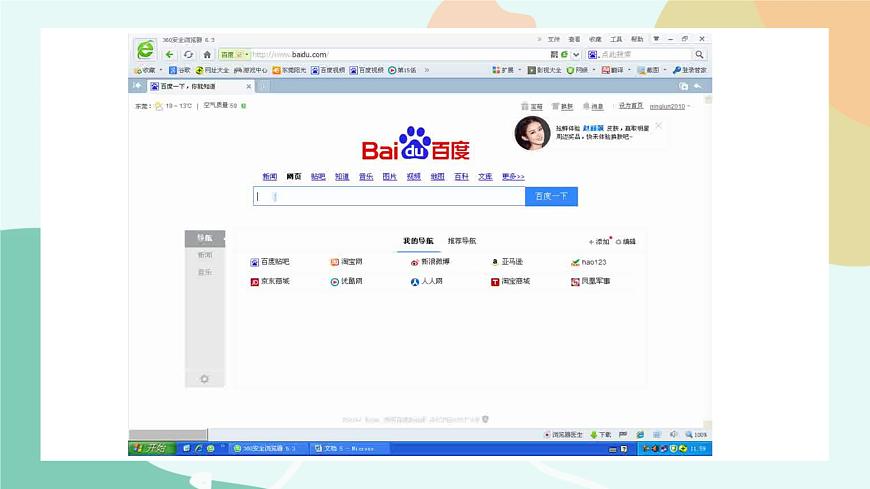Open the 京东商城 navigation shortcut
The width and height of the screenshot is (870, 489).
click(270, 281)
